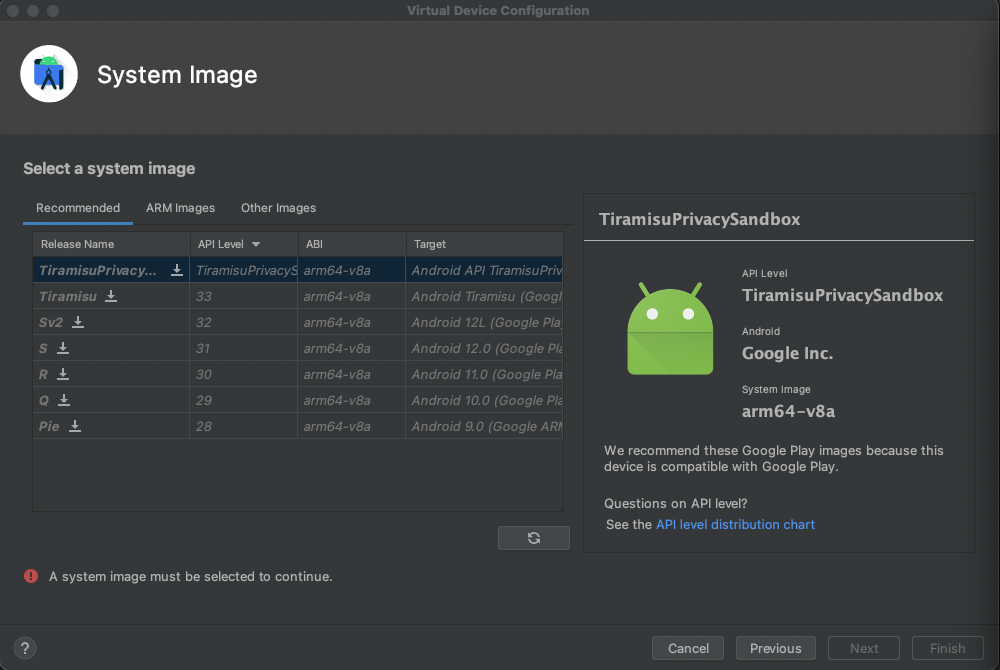Click the red error indicator icon
Screen dimensions: 1000x670
coord(31,576)
